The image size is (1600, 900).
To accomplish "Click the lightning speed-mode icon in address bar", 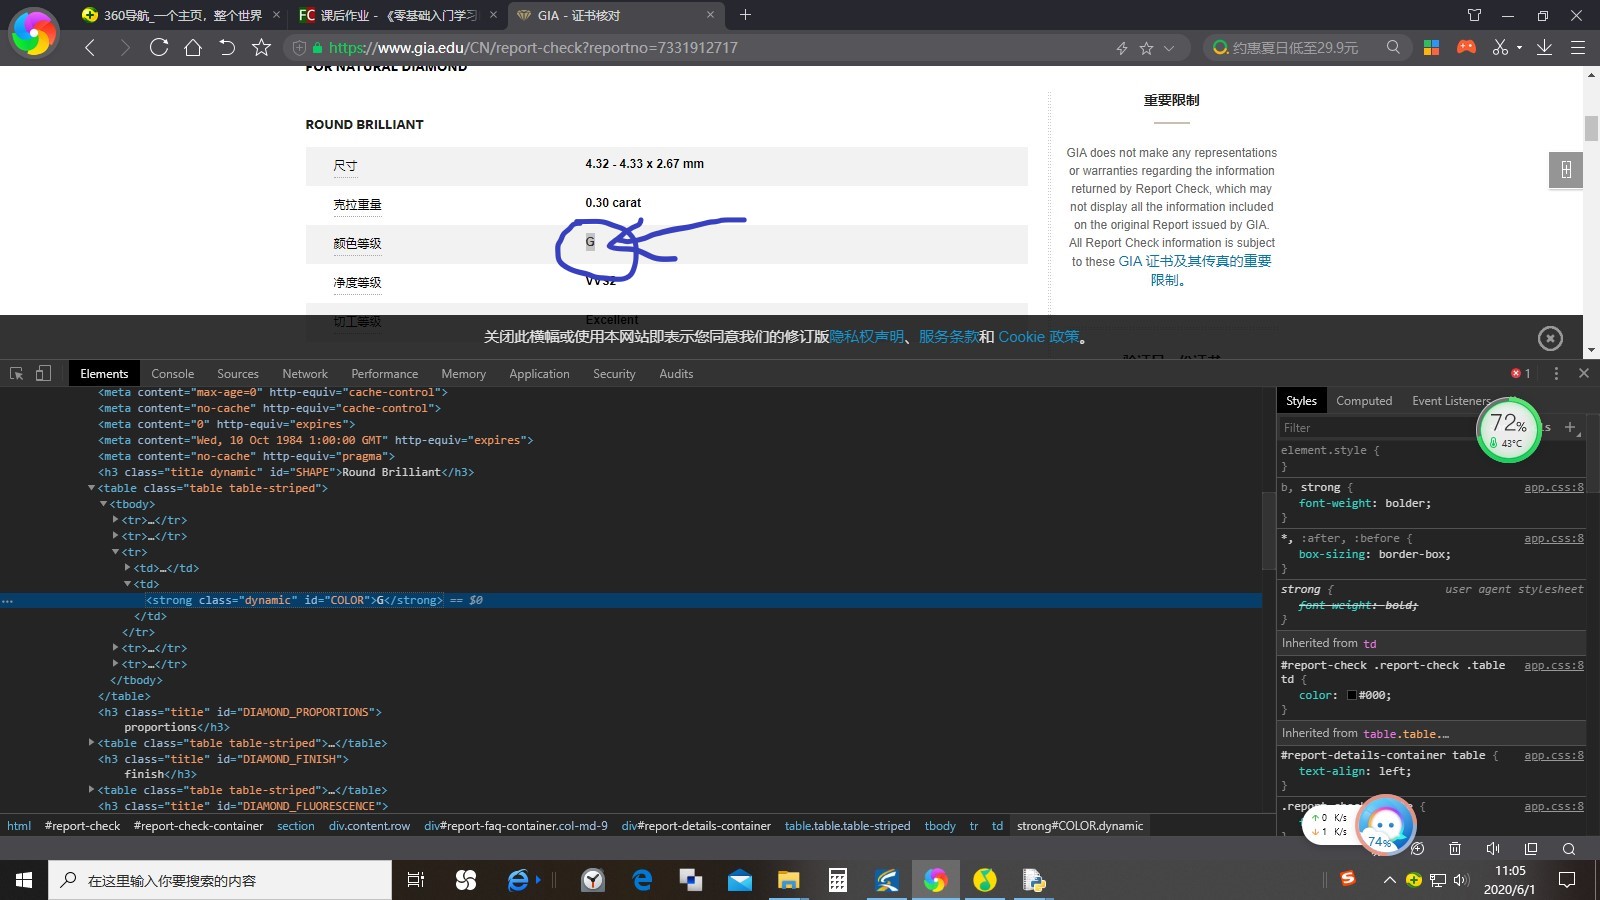I will (1122, 48).
